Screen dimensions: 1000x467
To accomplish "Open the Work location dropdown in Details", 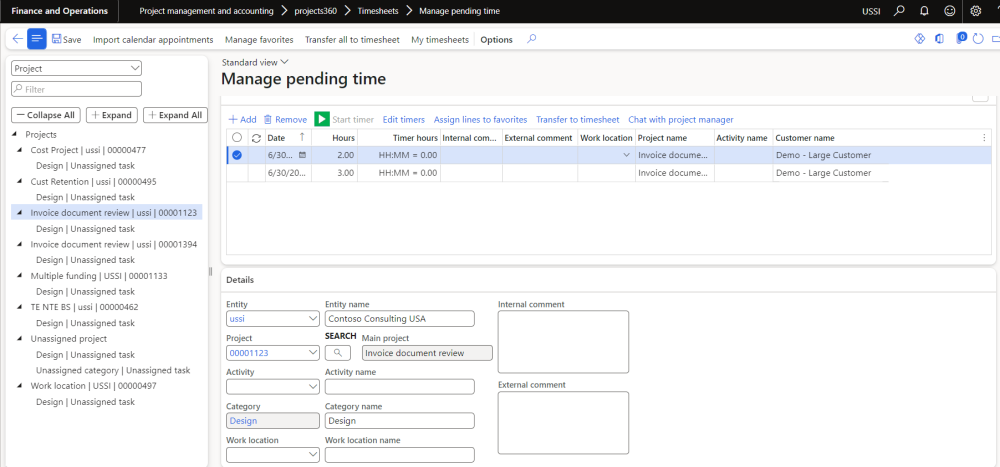I will (x=313, y=455).
